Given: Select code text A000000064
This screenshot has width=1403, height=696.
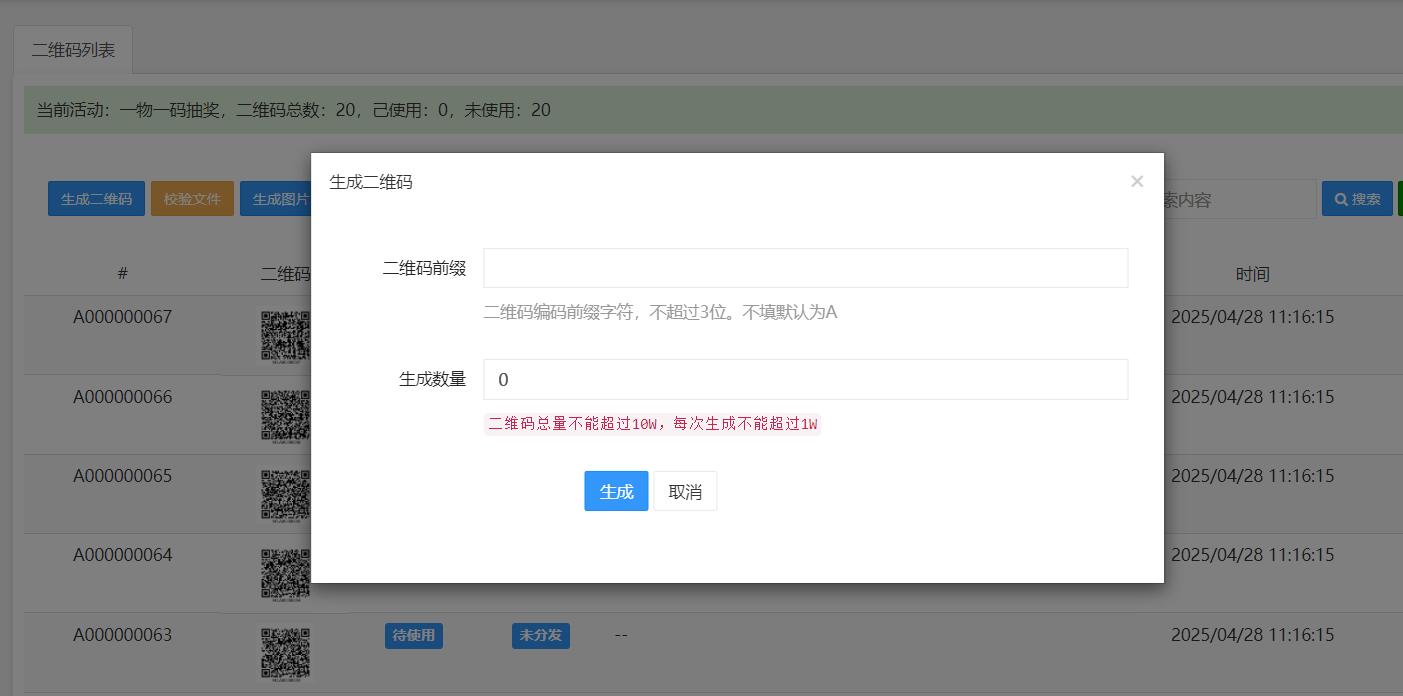Looking at the screenshot, I should click(x=122, y=555).
